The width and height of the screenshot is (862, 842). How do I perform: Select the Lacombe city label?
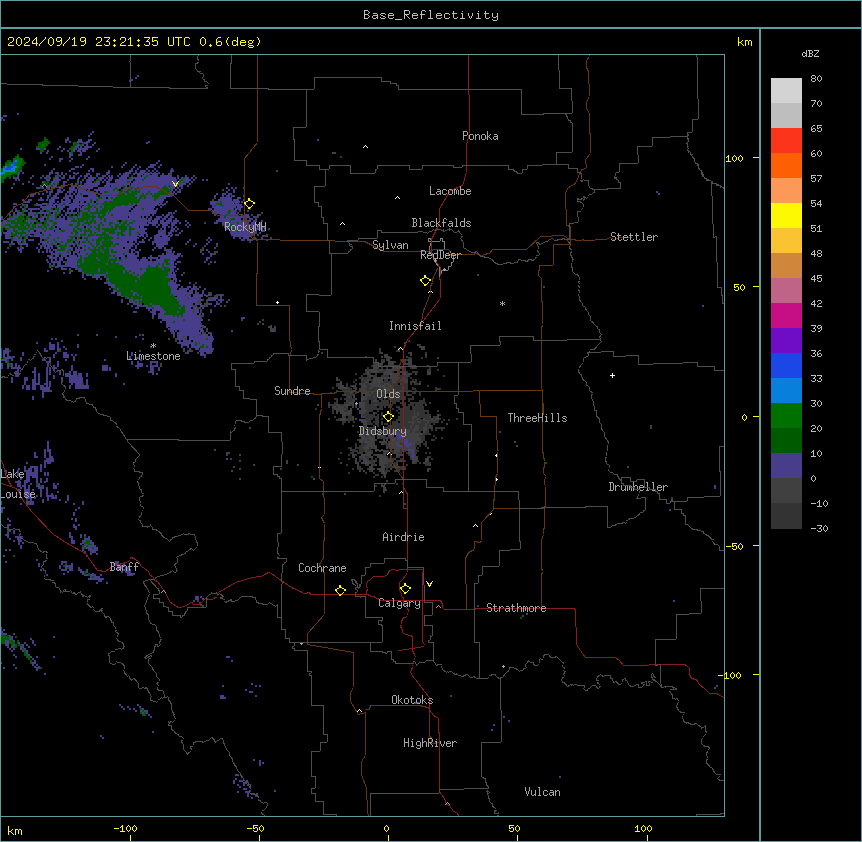tap(450, 191)
